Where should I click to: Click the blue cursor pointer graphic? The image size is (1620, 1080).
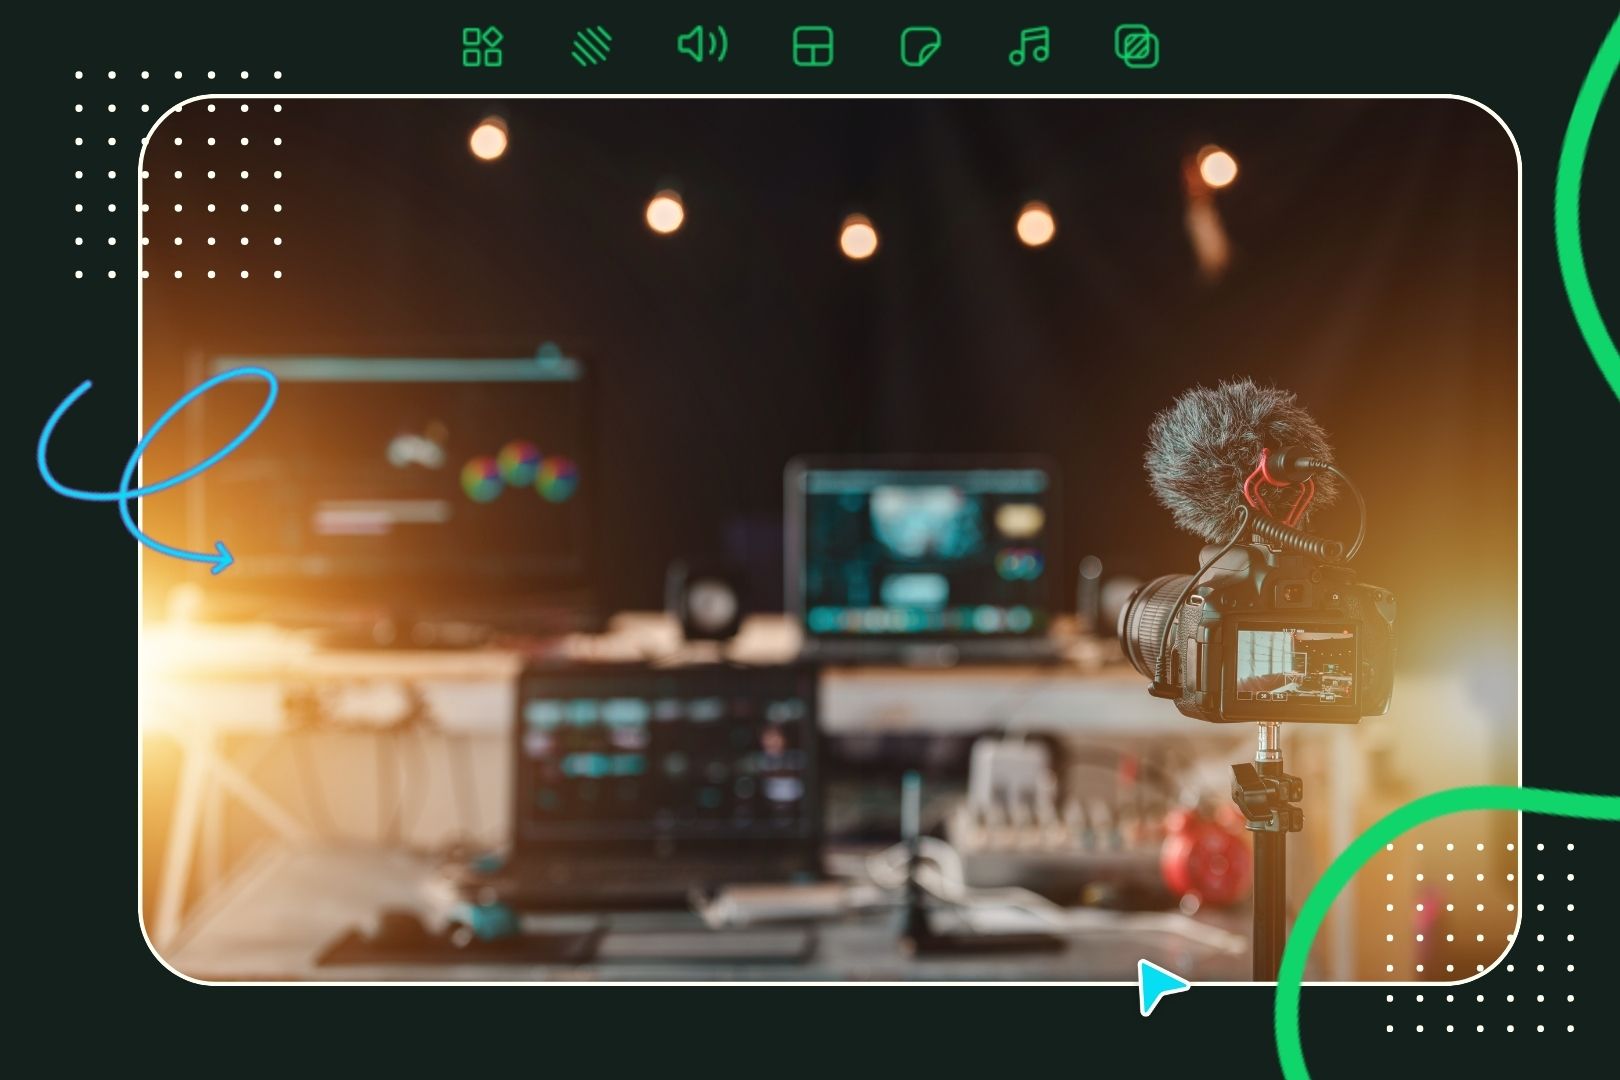[1160, 985]
